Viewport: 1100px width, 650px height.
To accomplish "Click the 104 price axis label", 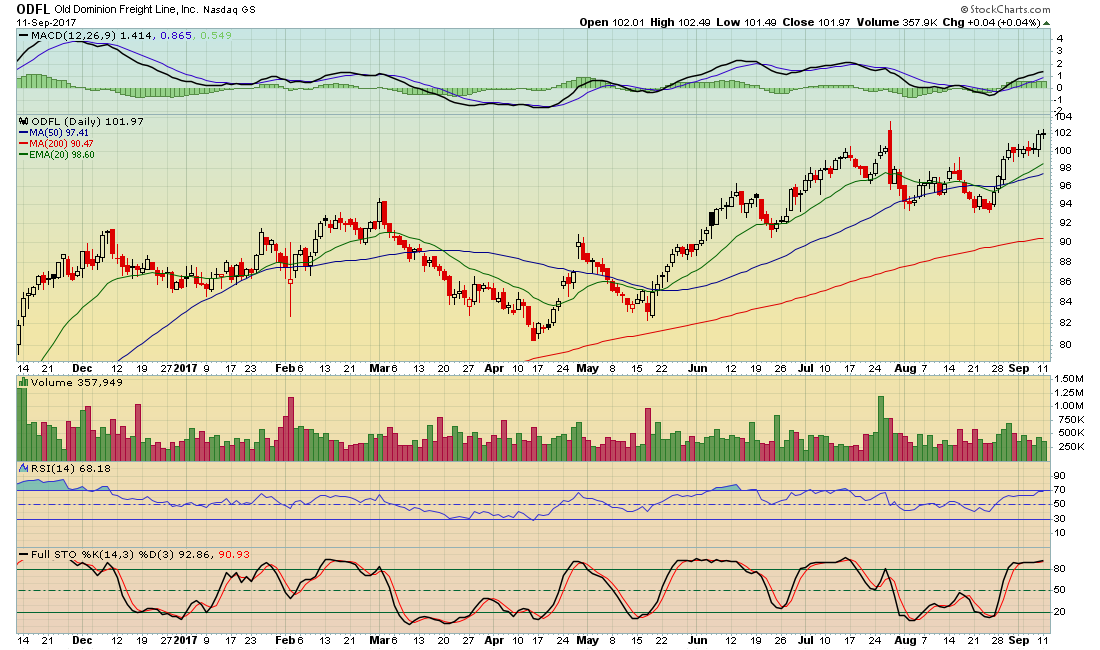I will tap(1063, 116).
